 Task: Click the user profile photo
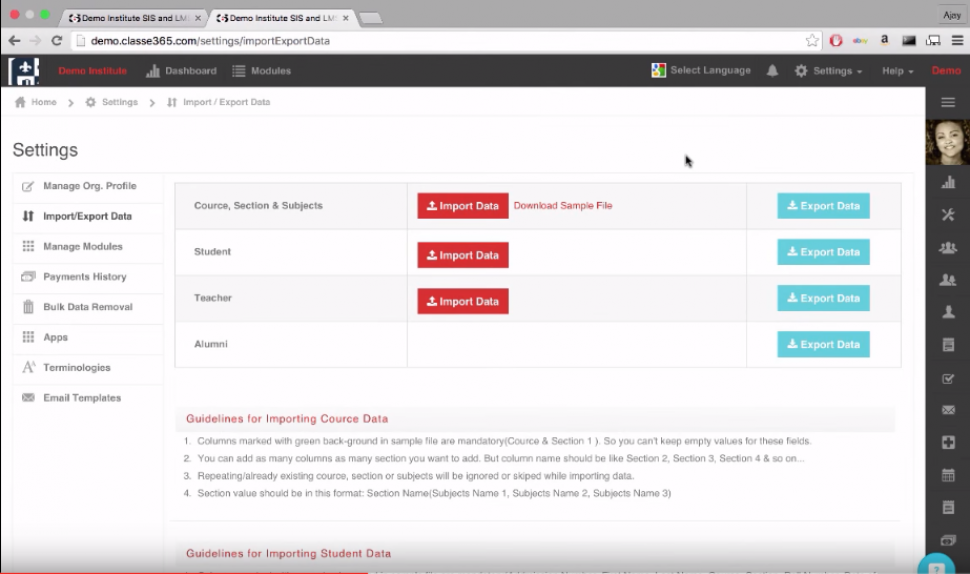point(948,142)
